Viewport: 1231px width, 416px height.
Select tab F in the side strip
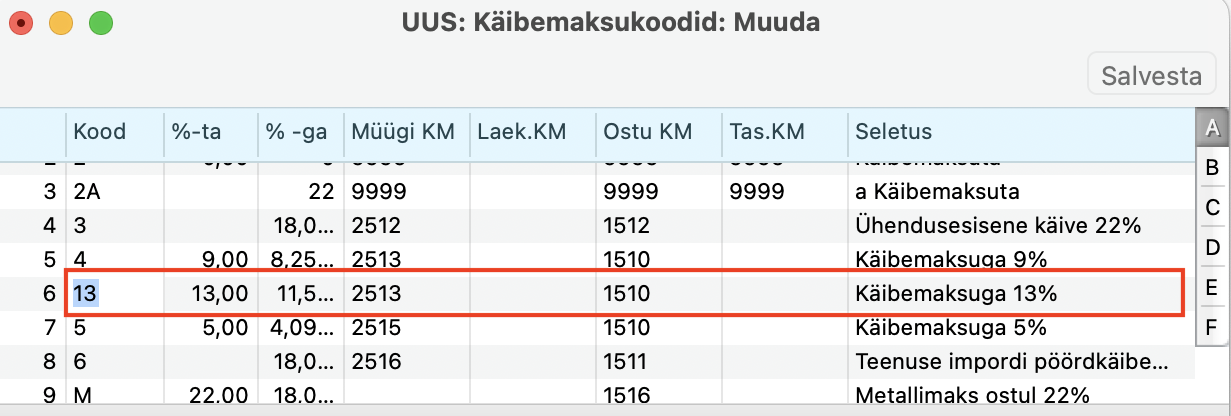point(1212,326)
